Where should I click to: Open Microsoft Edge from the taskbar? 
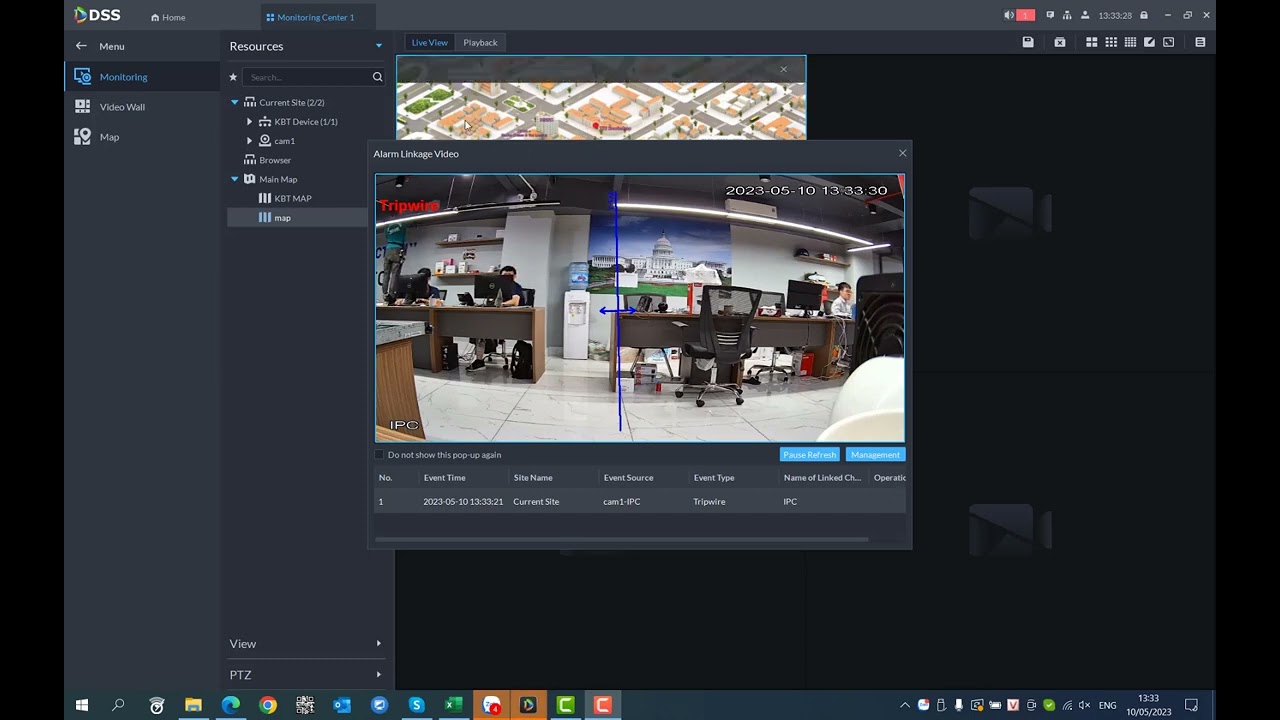point(231,705)
